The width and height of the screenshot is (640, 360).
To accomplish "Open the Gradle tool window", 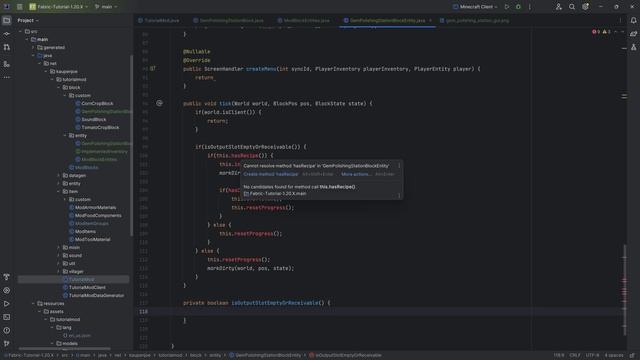I will point(633,34).
